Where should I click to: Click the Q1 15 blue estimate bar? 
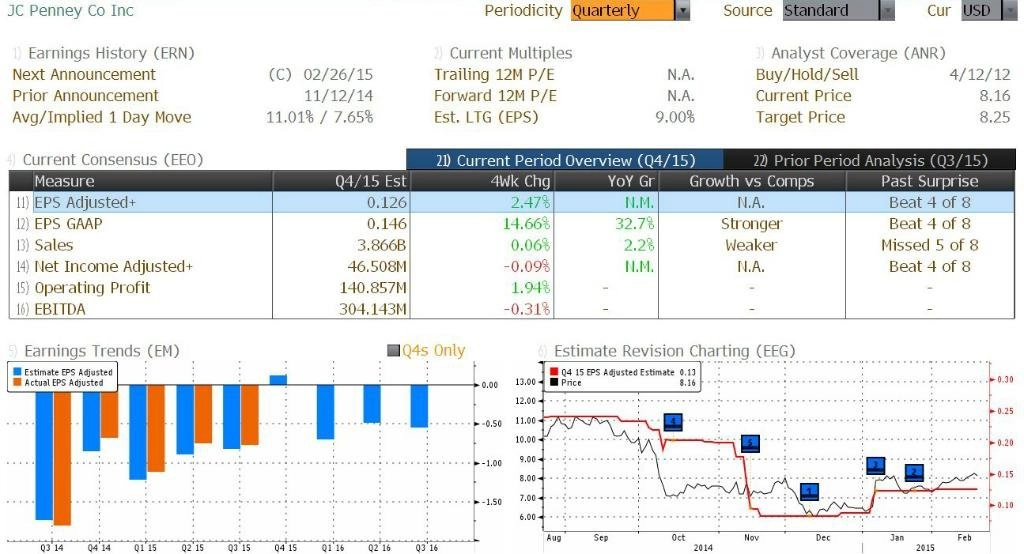pos(138,432)
